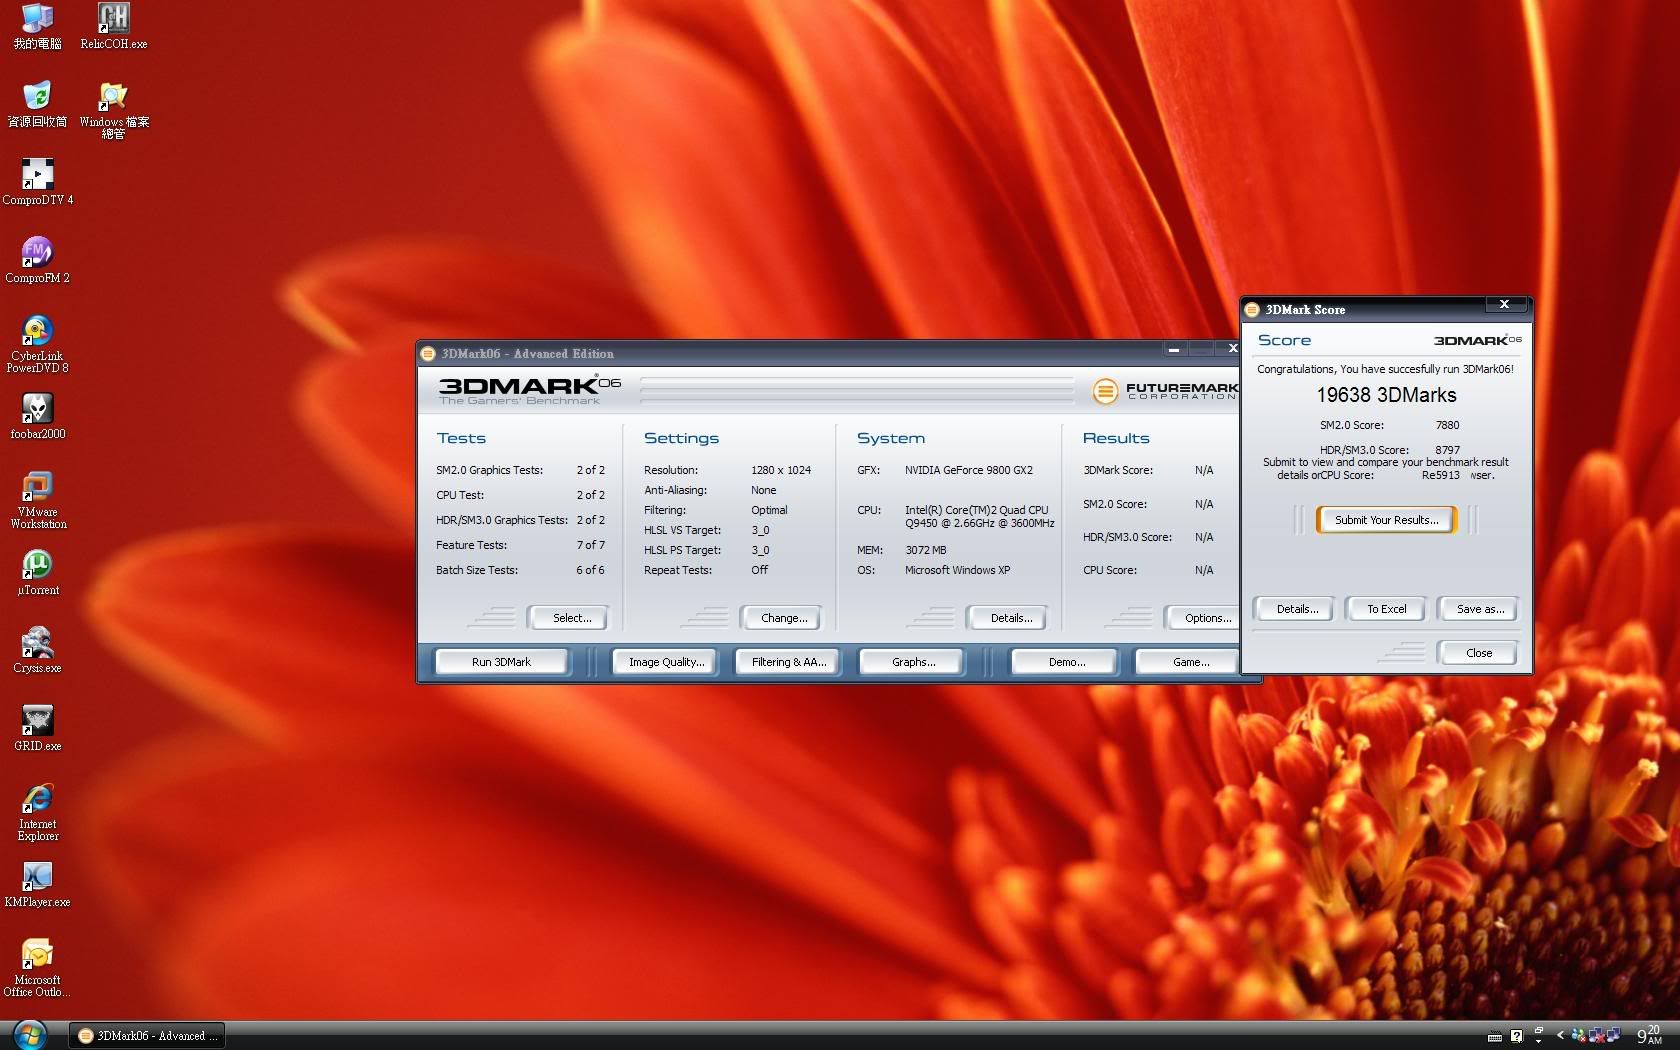Click 3DMark06 top progress bar
The image size is (1680, 1050).
[856, 389]
